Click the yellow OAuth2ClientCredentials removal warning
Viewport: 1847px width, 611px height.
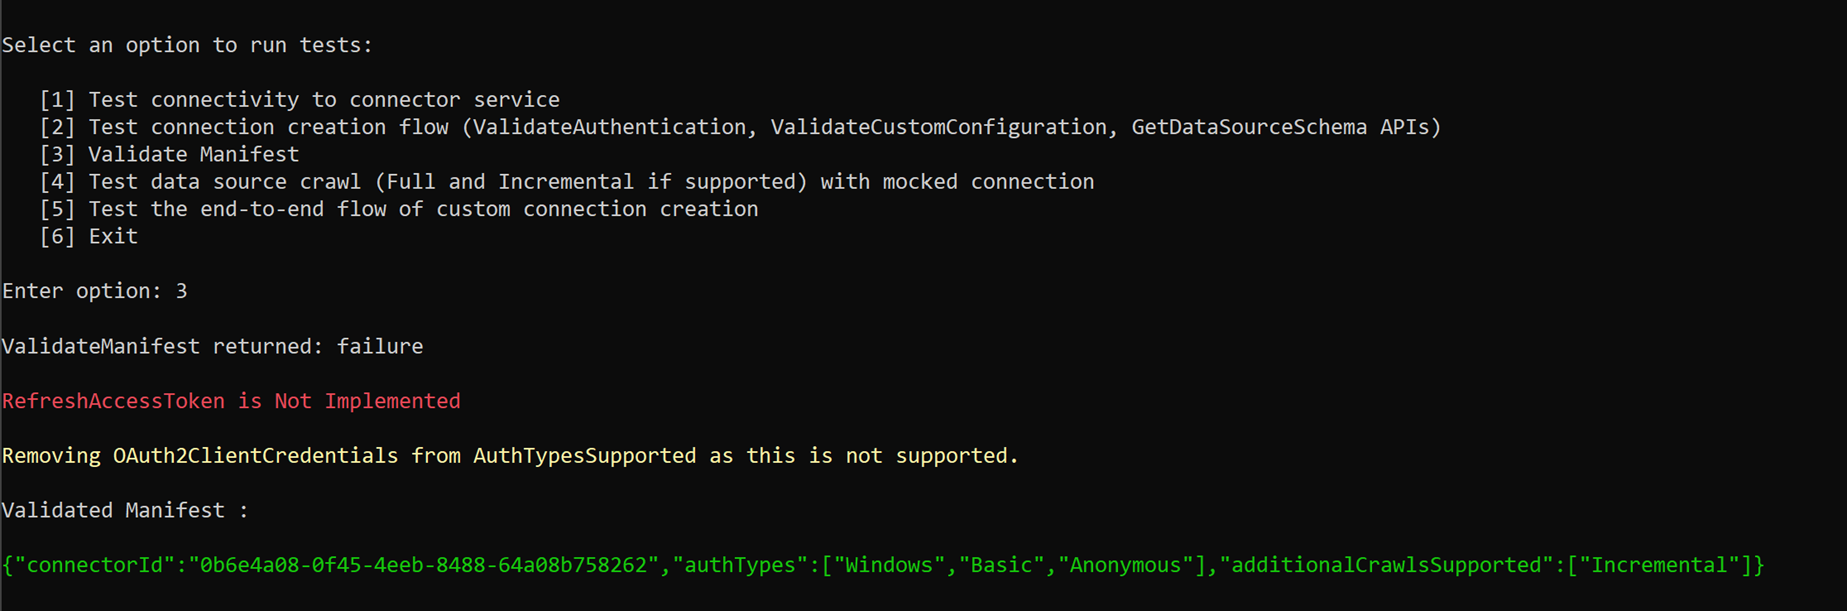510,456
